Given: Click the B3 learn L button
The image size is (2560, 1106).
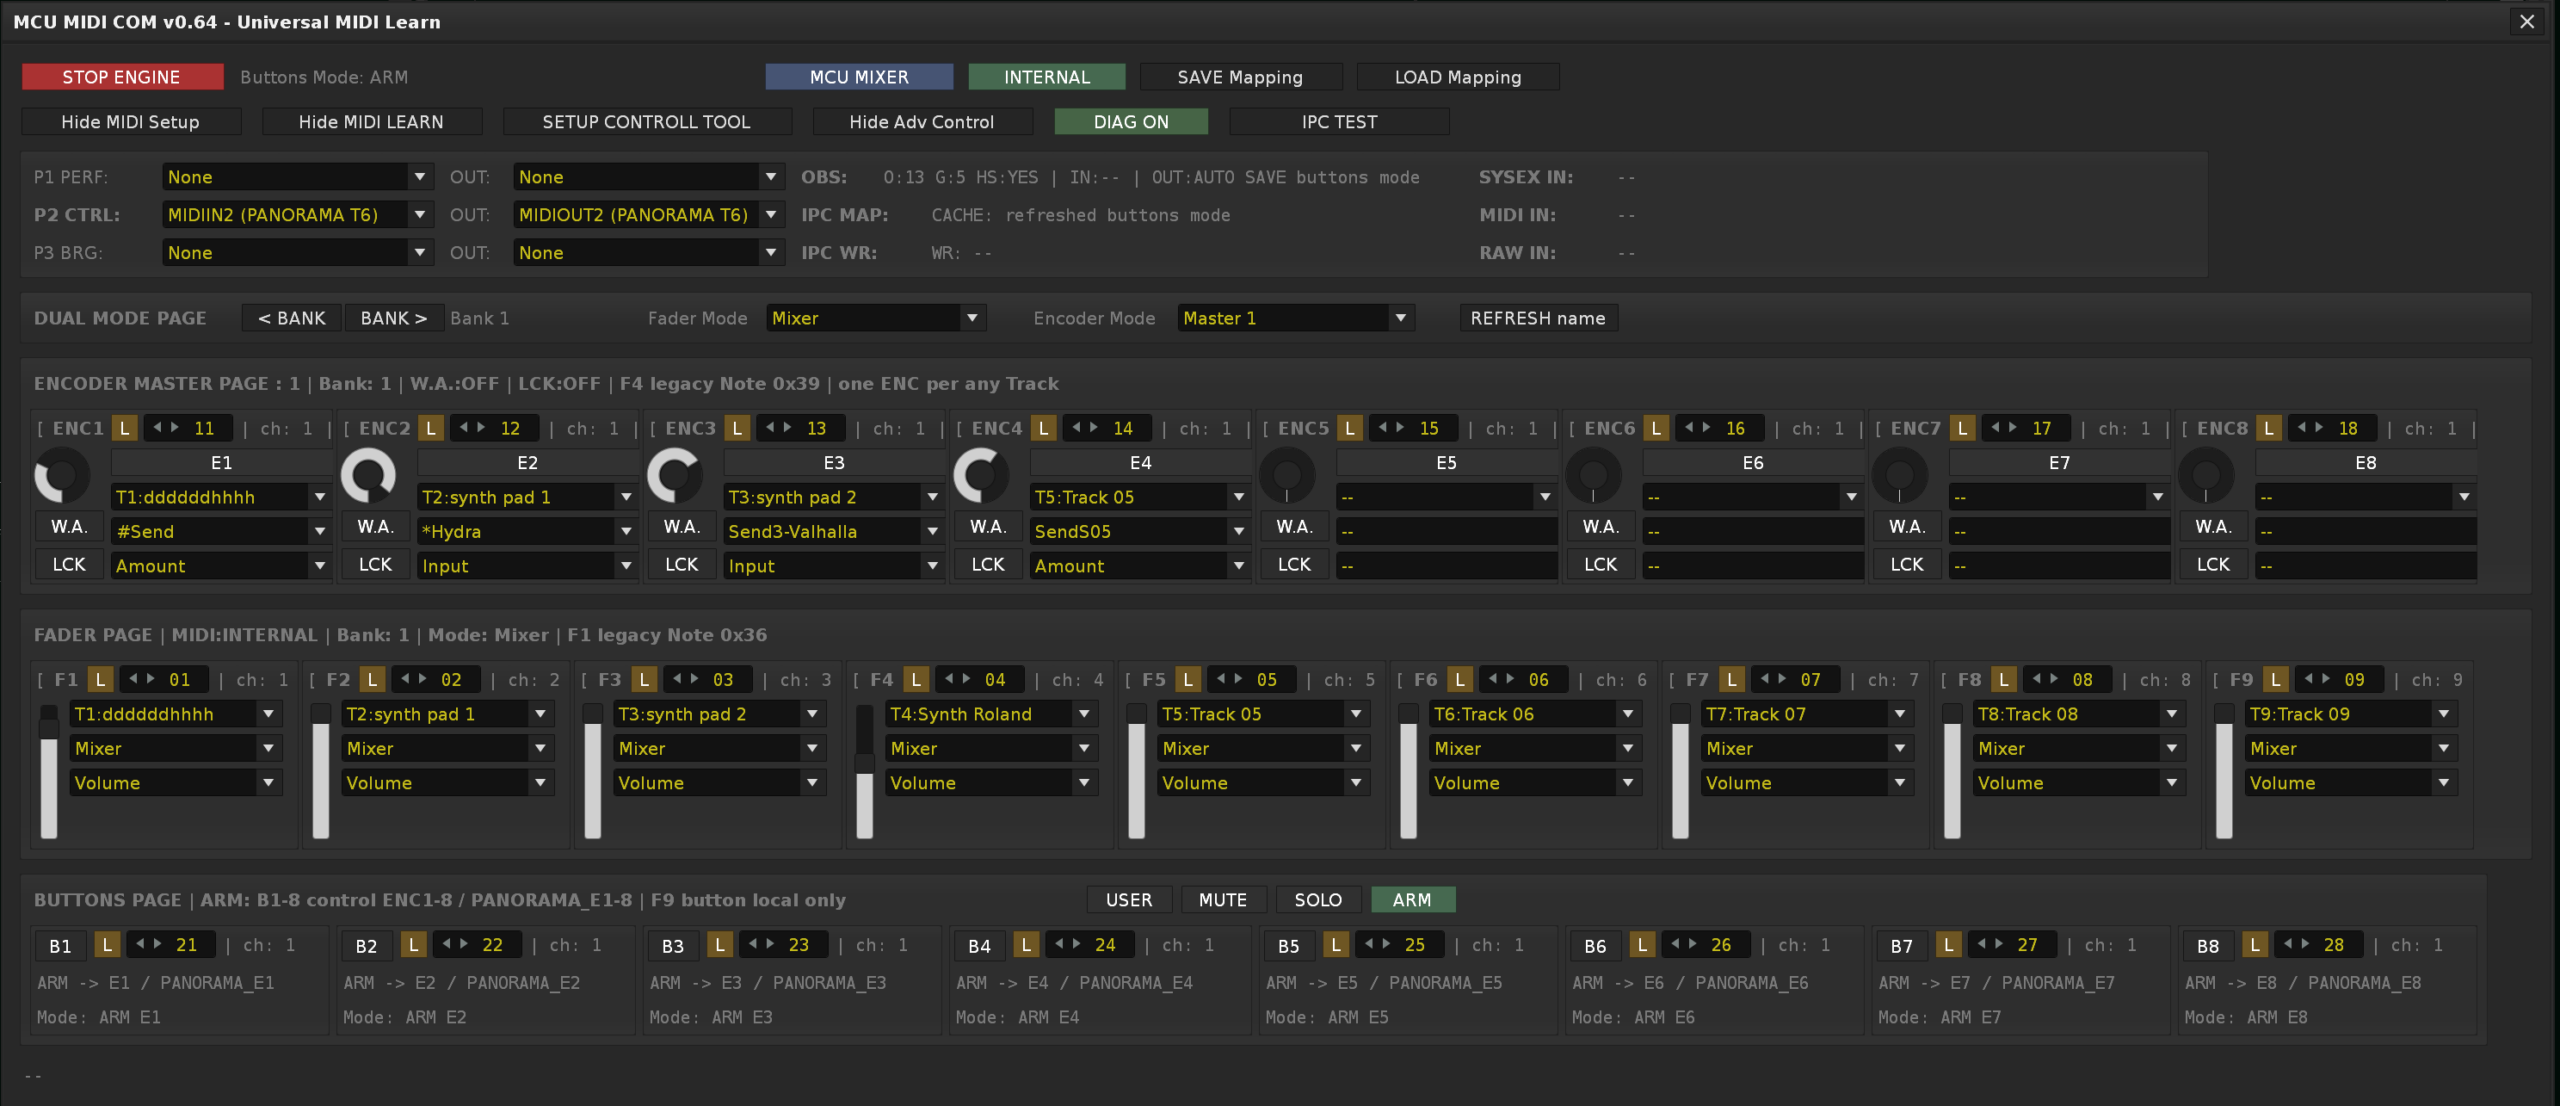Looking at the screenshot, I should coord(720,944).
